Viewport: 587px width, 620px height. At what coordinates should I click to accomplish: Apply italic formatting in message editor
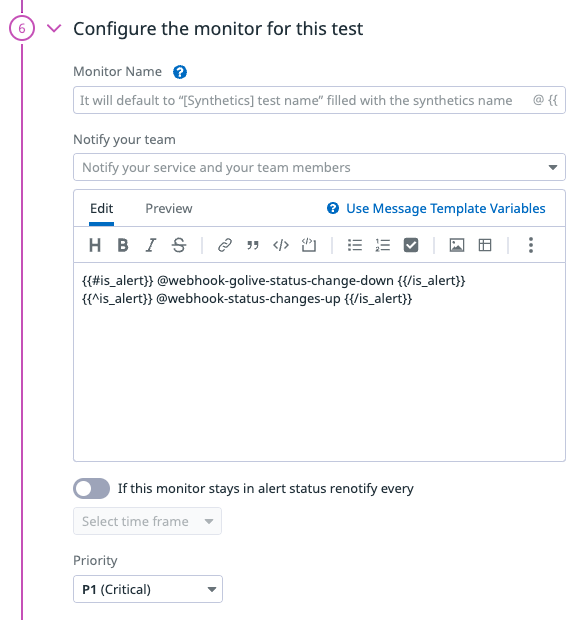tap(151, 245)
